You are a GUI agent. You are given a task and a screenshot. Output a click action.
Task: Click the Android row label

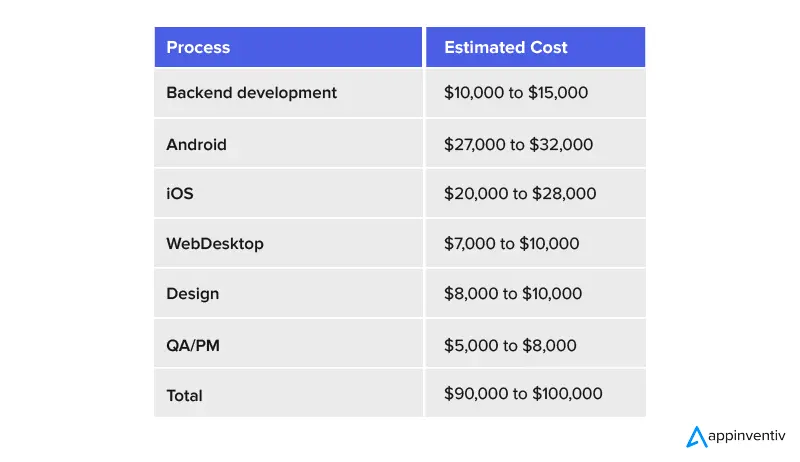click(x=196, y=144)
